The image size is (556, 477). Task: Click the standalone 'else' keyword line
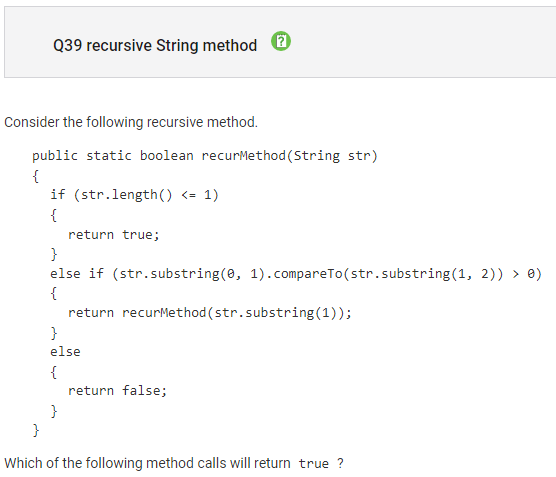coord(65,352)
